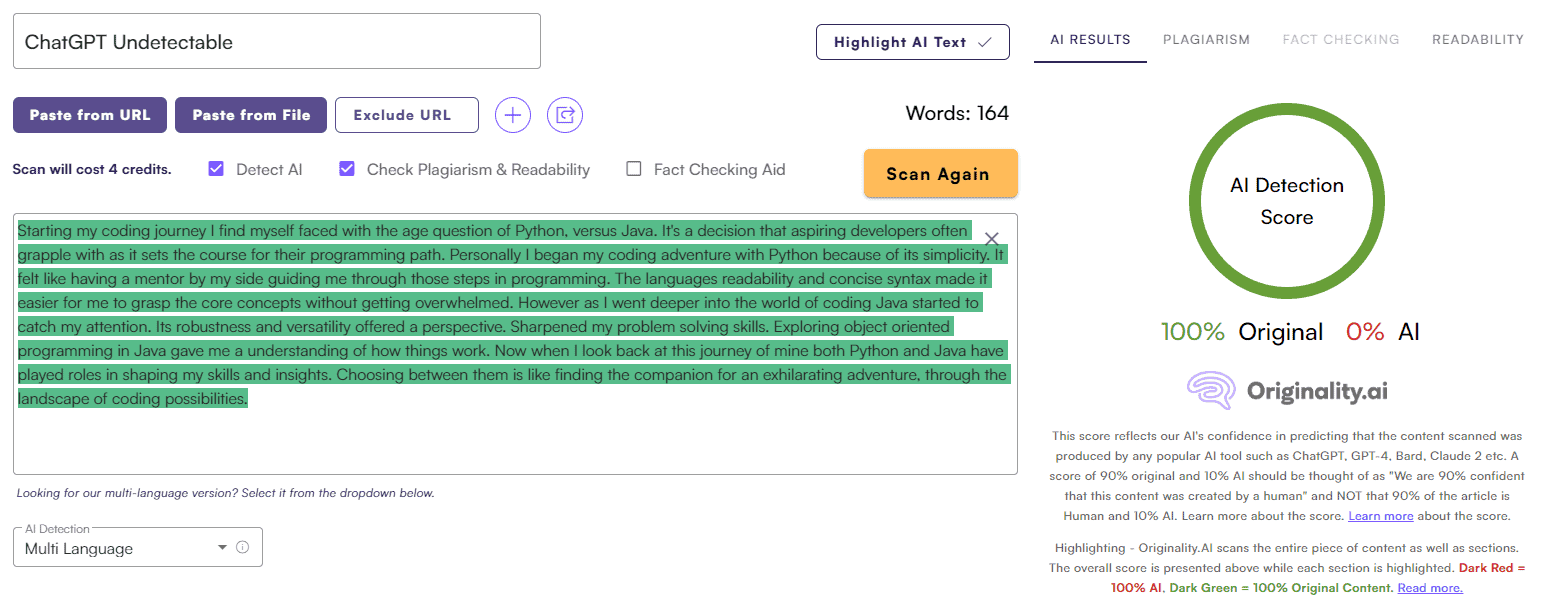
Task: Click the Paste from File button
Action: click(251, 115)
